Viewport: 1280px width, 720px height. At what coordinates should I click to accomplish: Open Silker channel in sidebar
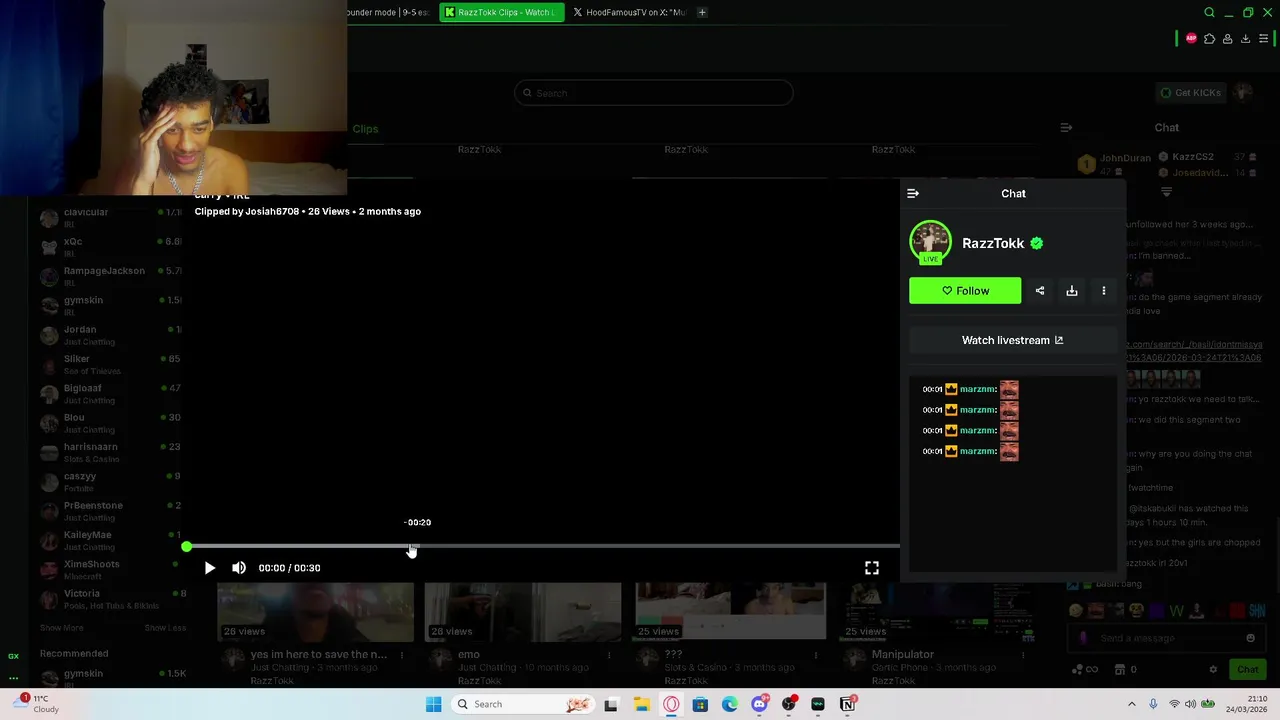[x=110, y=364]
